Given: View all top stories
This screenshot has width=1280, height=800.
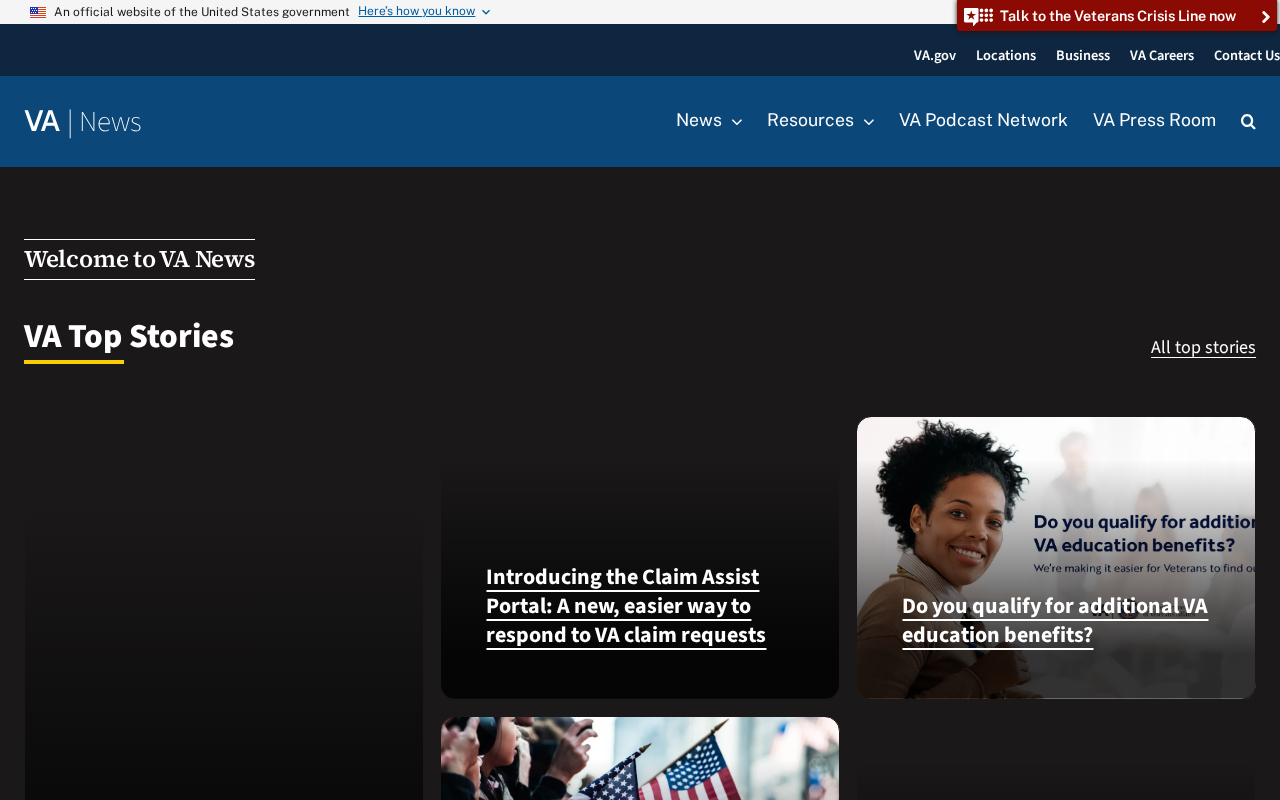Looking at the screenshot, I should coord(1203,347).
